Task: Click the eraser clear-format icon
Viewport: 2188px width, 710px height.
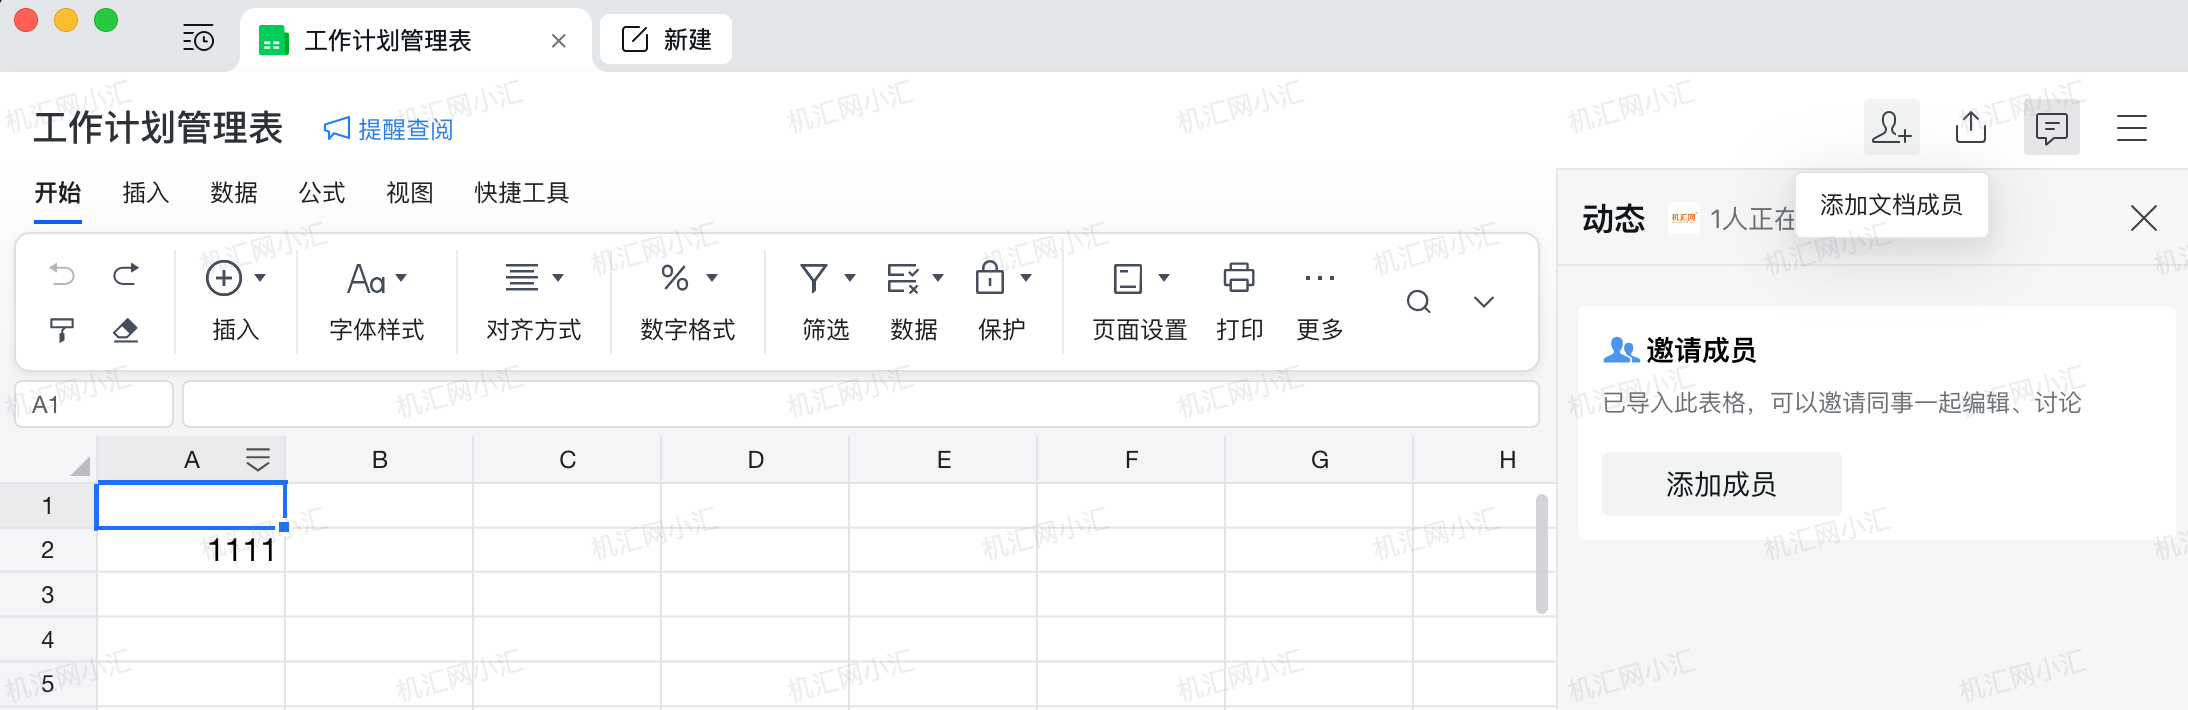Action: (x=126, y=330)
